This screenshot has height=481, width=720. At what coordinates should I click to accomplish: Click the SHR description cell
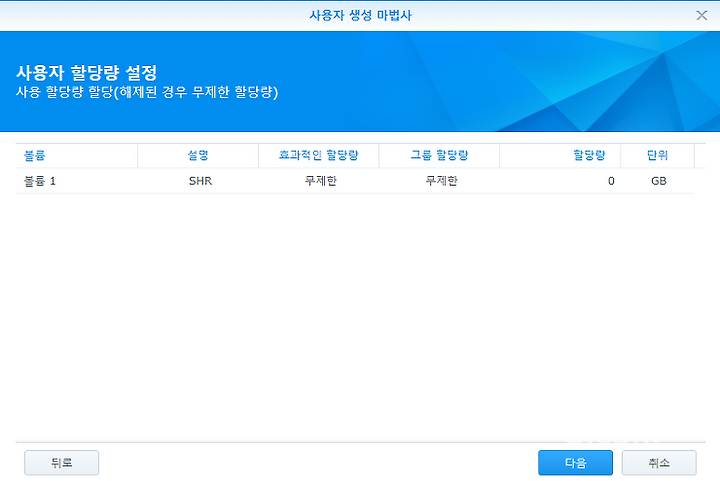tap(198, 181)
